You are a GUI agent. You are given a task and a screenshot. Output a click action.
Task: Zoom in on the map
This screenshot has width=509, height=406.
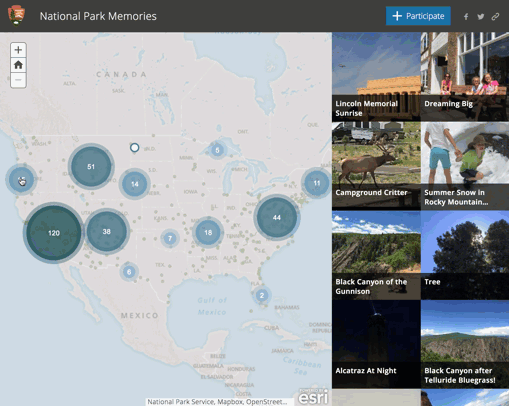(x=18, y=50)
